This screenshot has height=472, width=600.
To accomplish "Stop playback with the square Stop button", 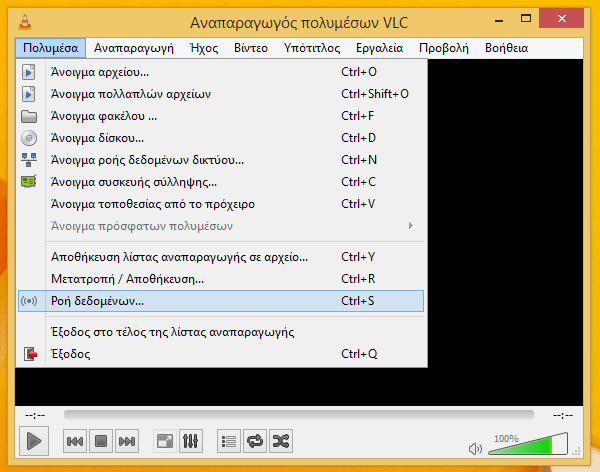I will (x=101, y=441).
